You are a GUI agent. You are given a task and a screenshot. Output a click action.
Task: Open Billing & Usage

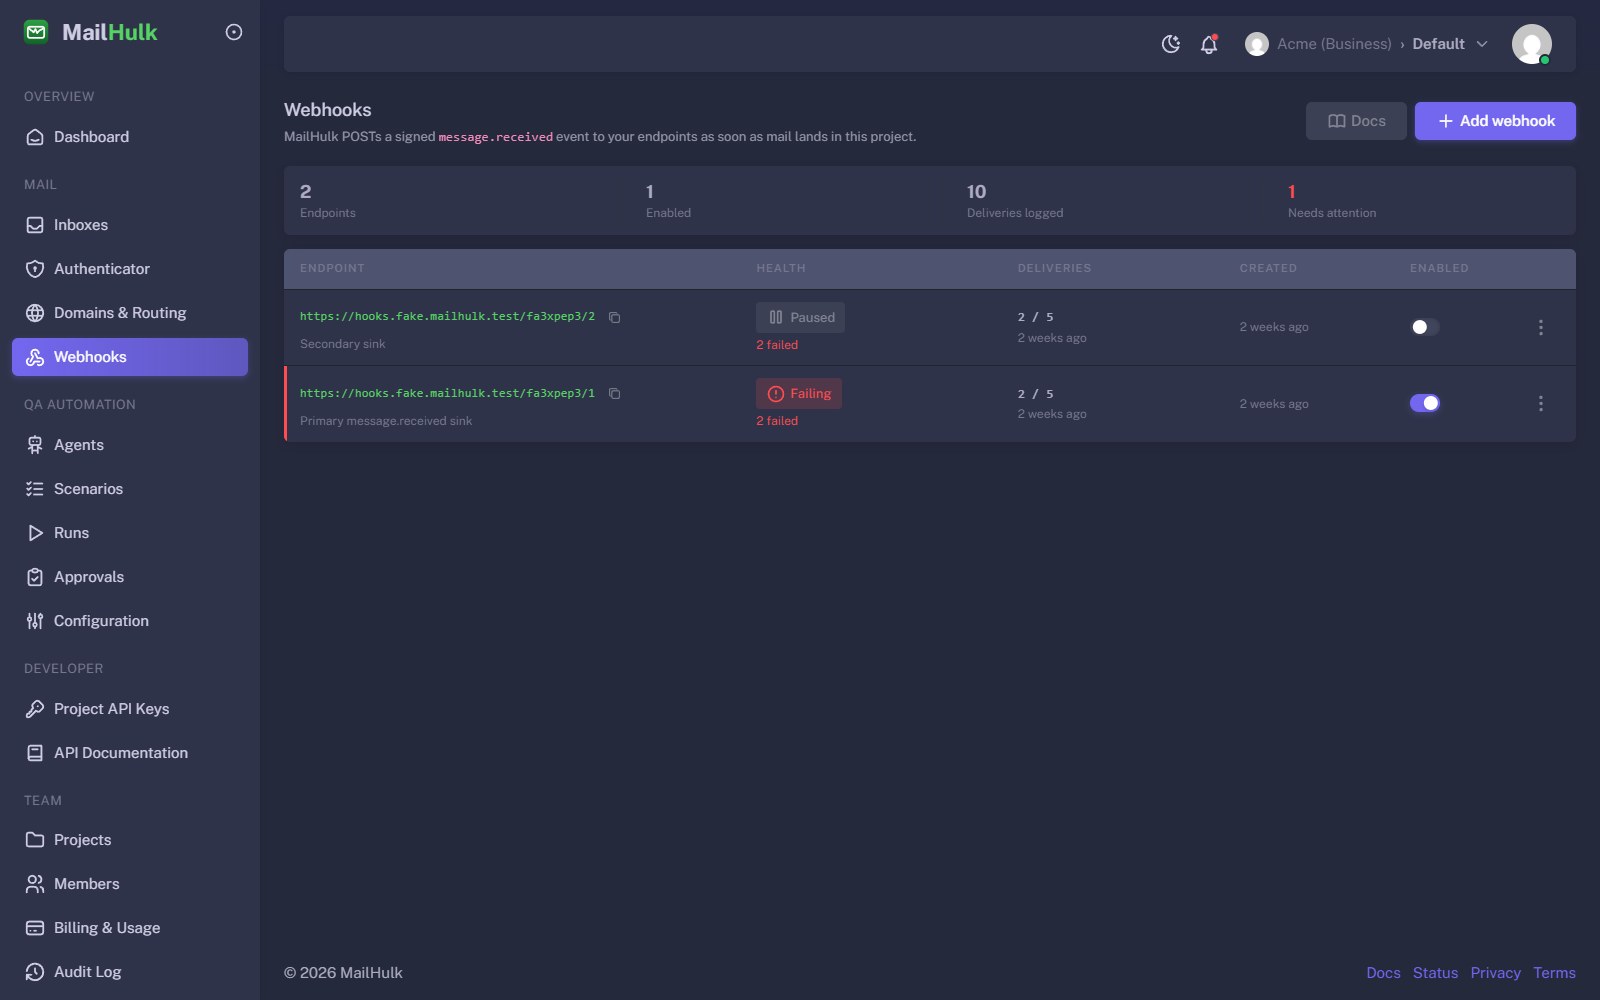130,928
